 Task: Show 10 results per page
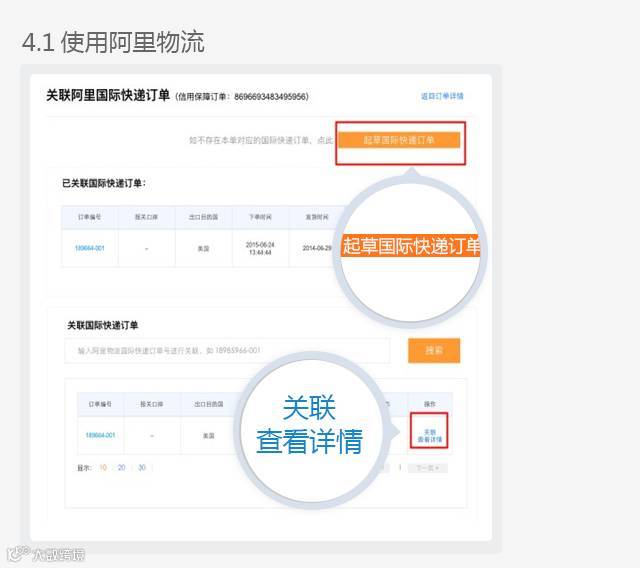(103, 468)
